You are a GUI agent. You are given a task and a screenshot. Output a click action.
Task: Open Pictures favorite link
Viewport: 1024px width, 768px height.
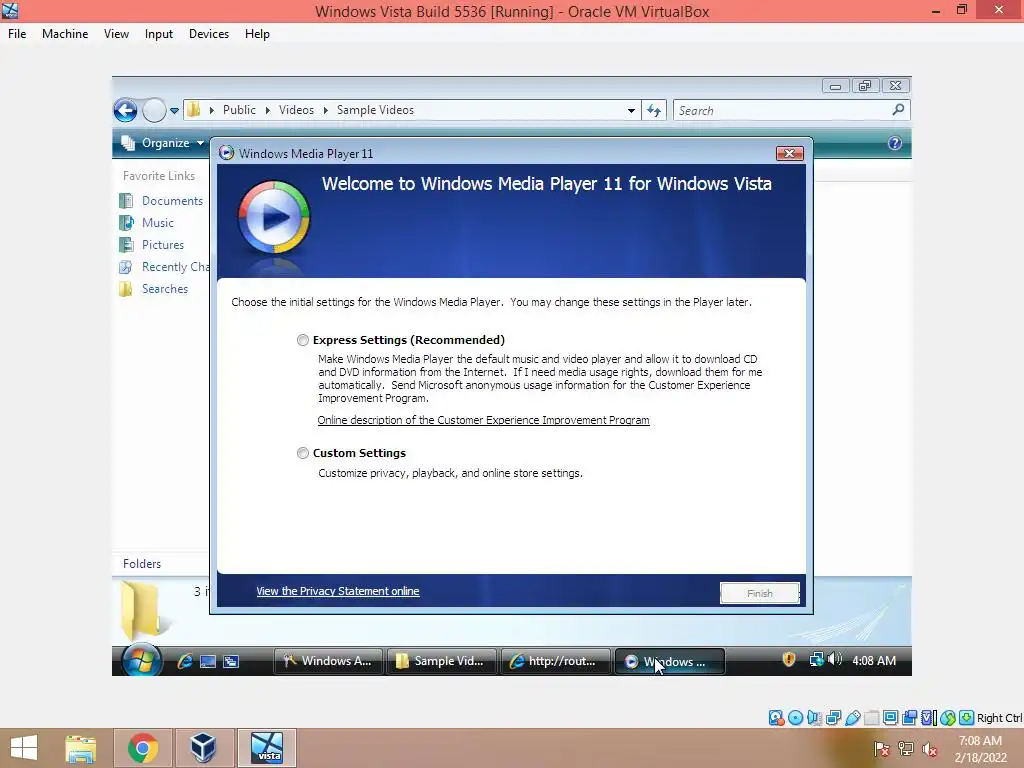point(152,245)
